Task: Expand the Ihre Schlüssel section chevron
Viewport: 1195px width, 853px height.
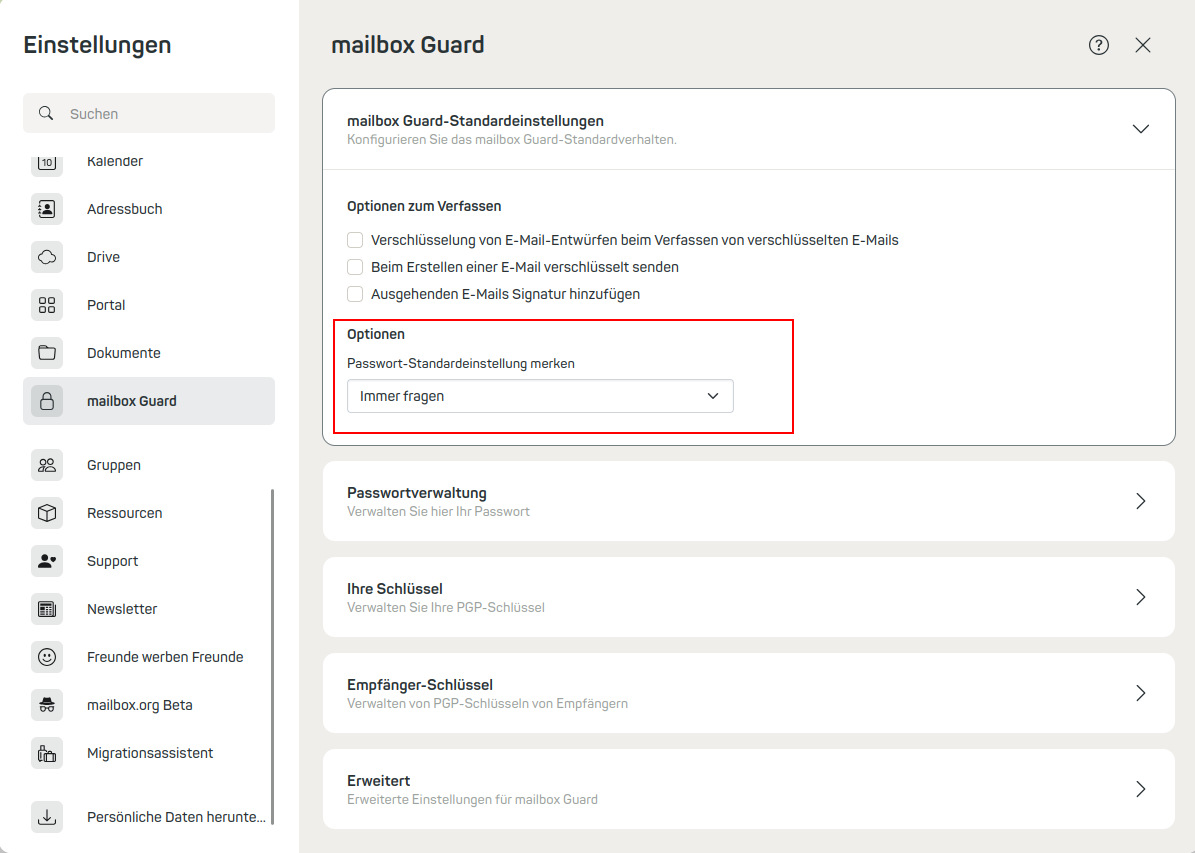Action: pos(1141,597)
